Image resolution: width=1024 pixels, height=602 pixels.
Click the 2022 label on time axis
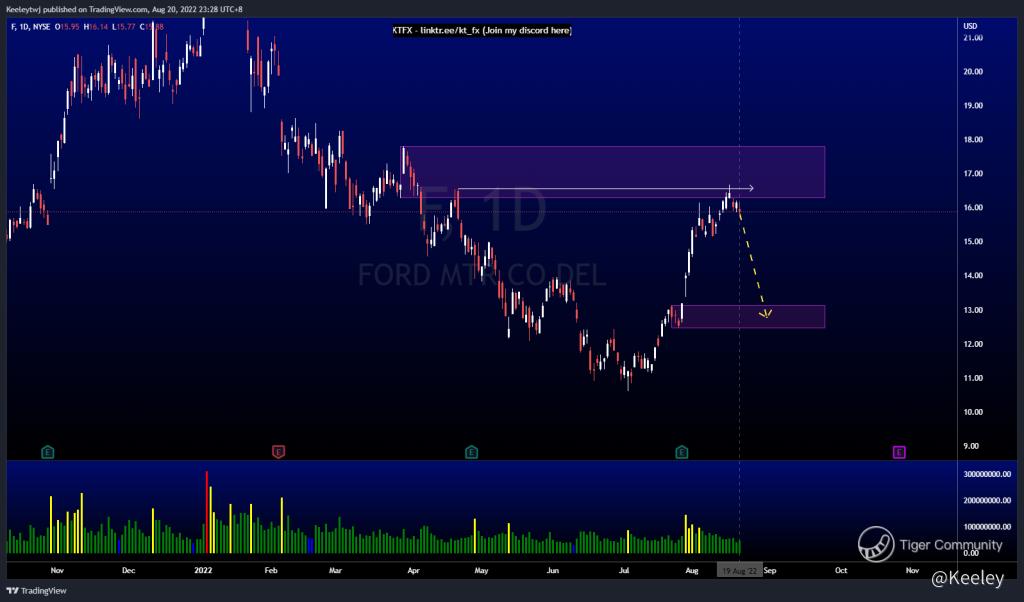pyautogui.click(x=203, y=571)
